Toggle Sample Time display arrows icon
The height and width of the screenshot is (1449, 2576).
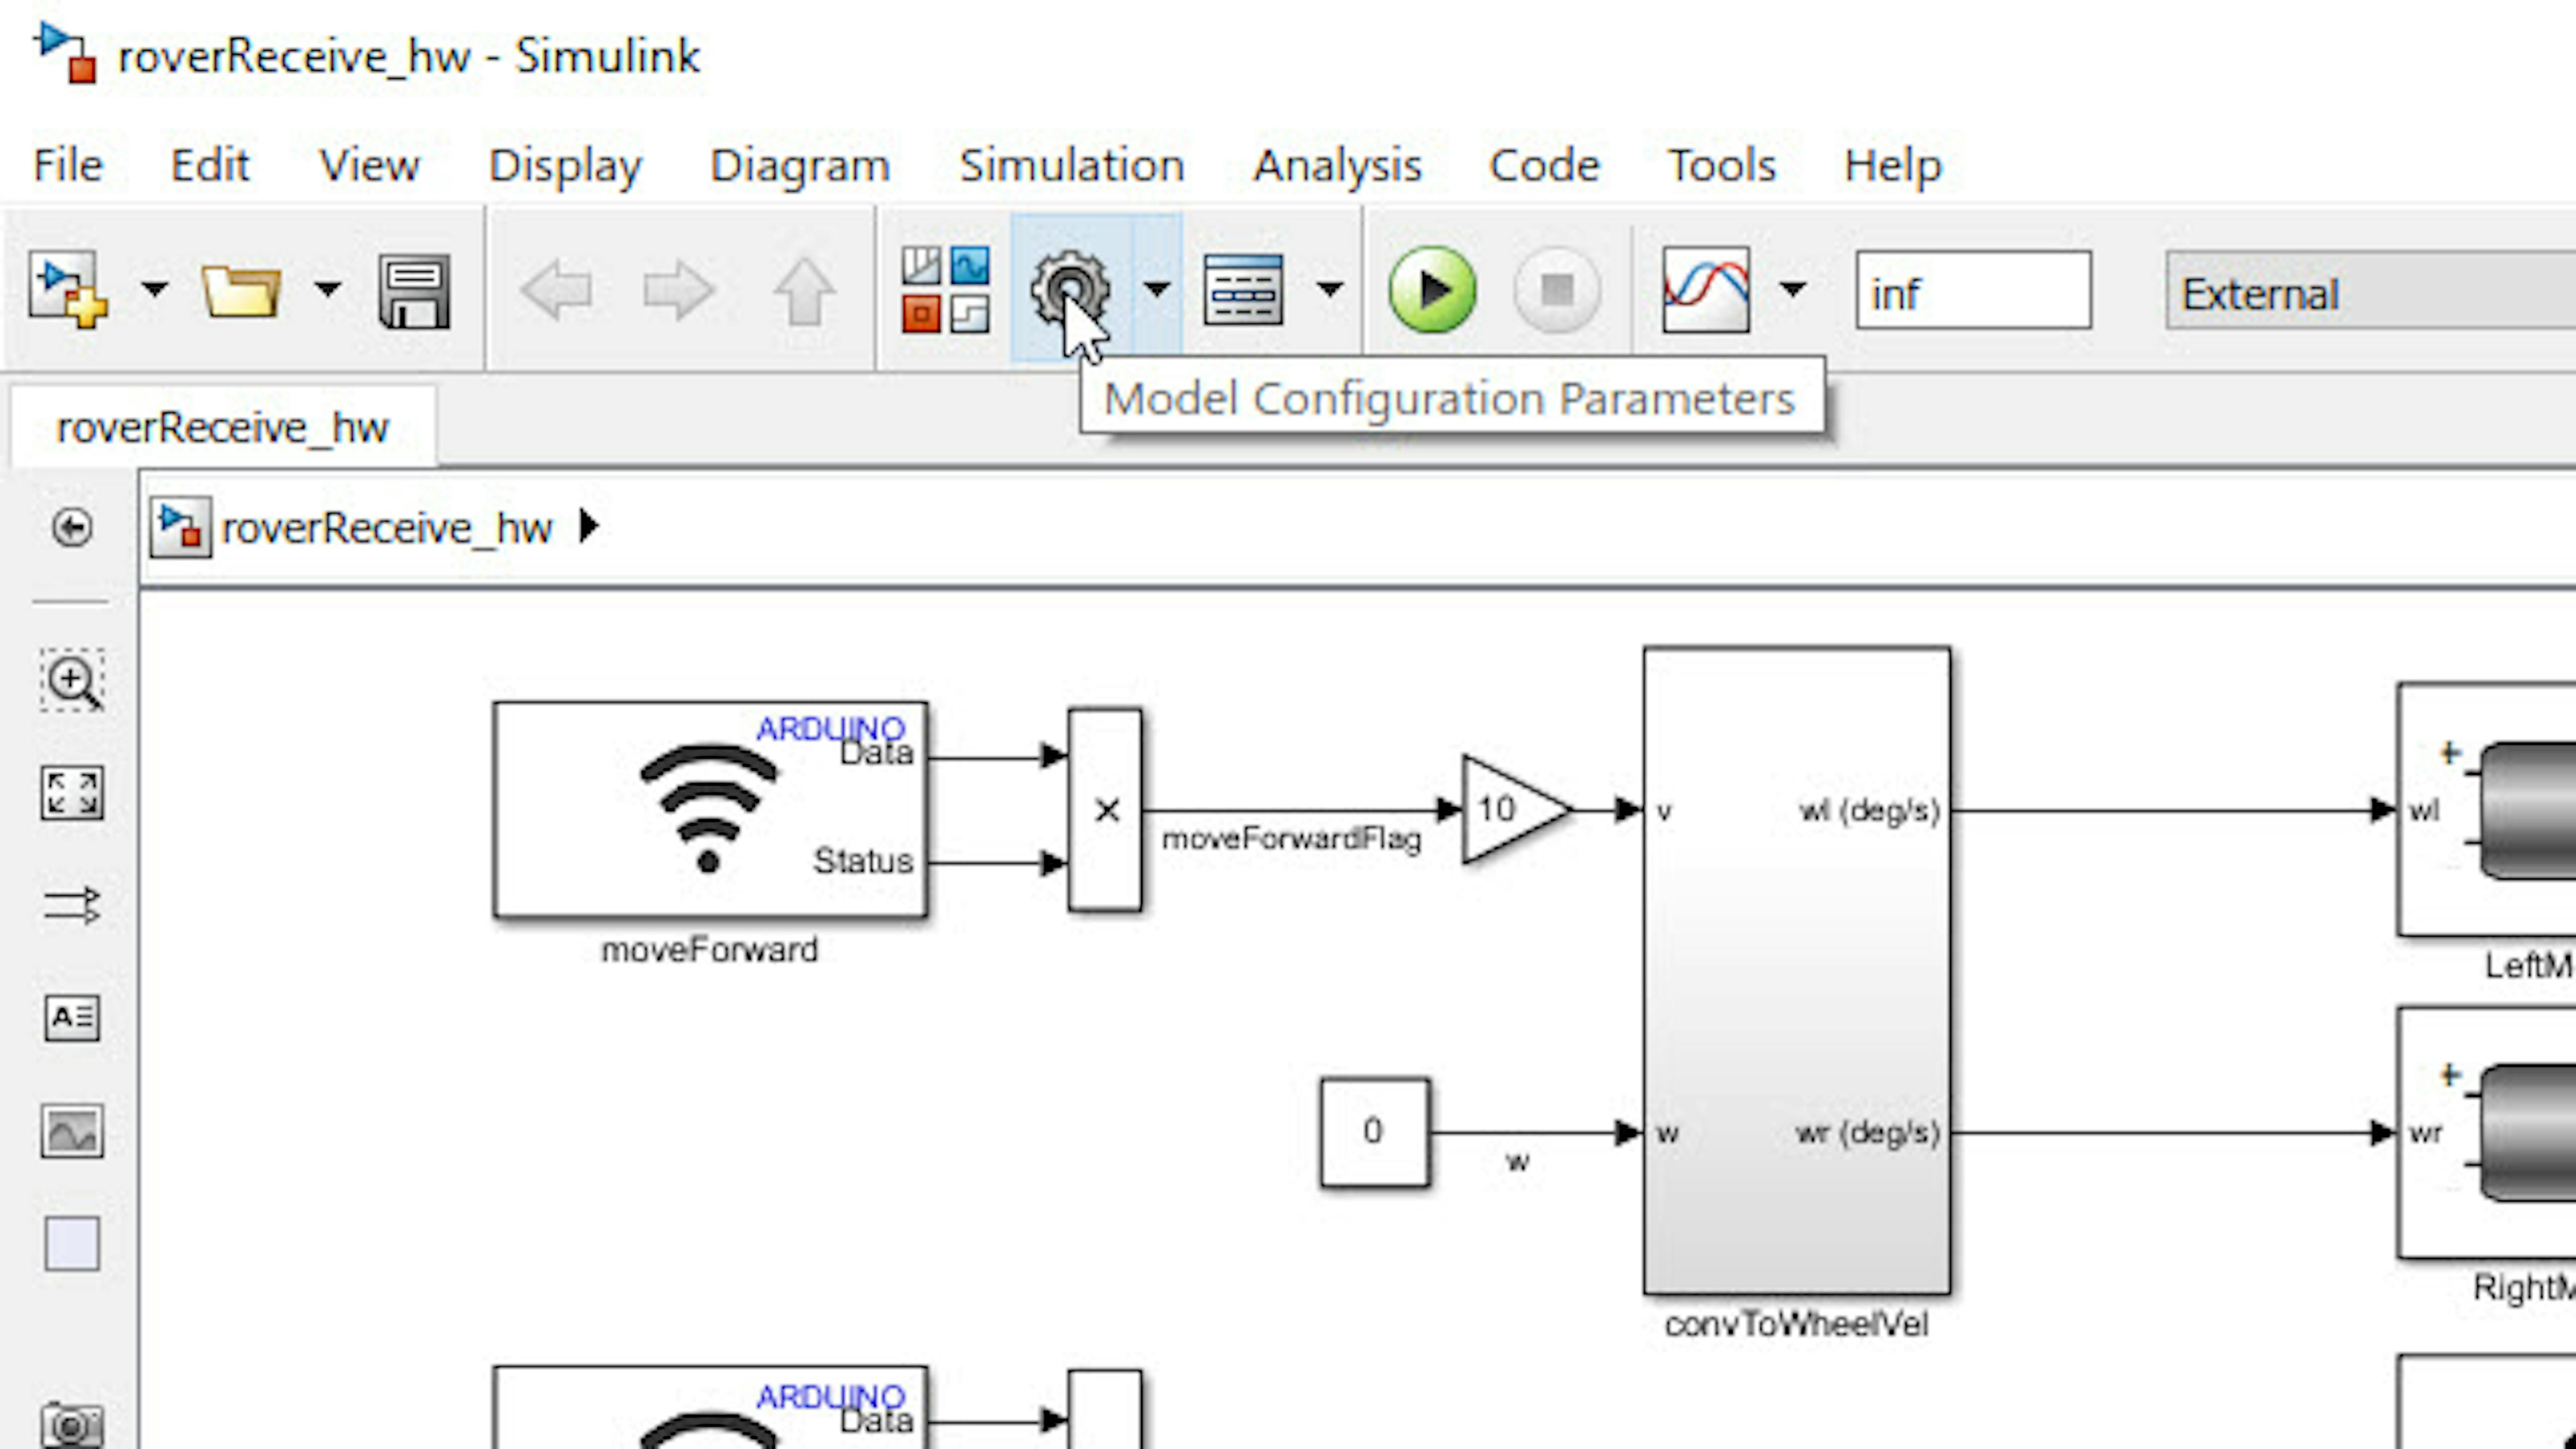pos(72,906)
